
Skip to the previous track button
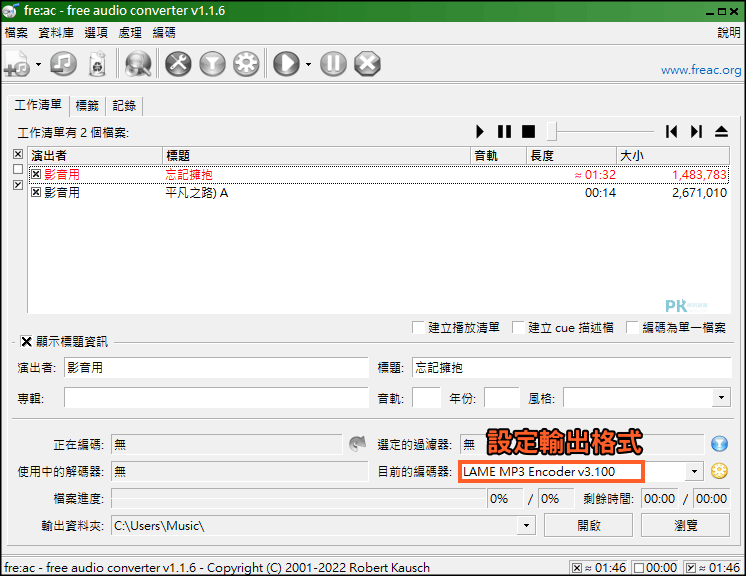tap(671, 131)
